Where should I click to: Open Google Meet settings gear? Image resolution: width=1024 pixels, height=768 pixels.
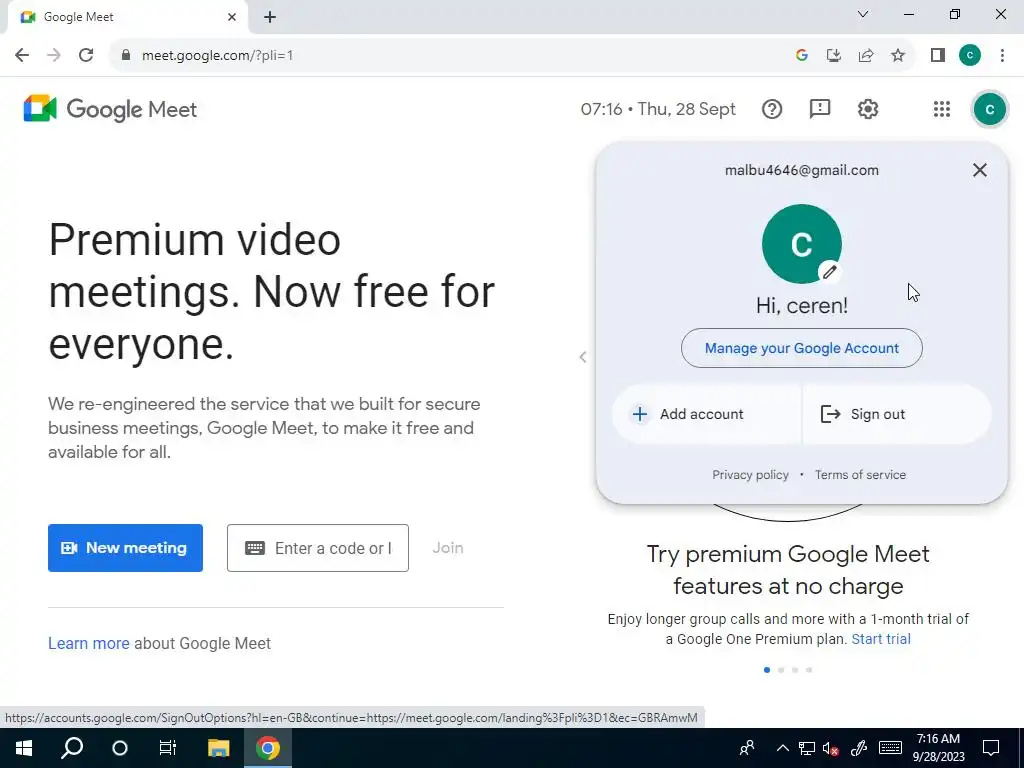click(867, 109)
